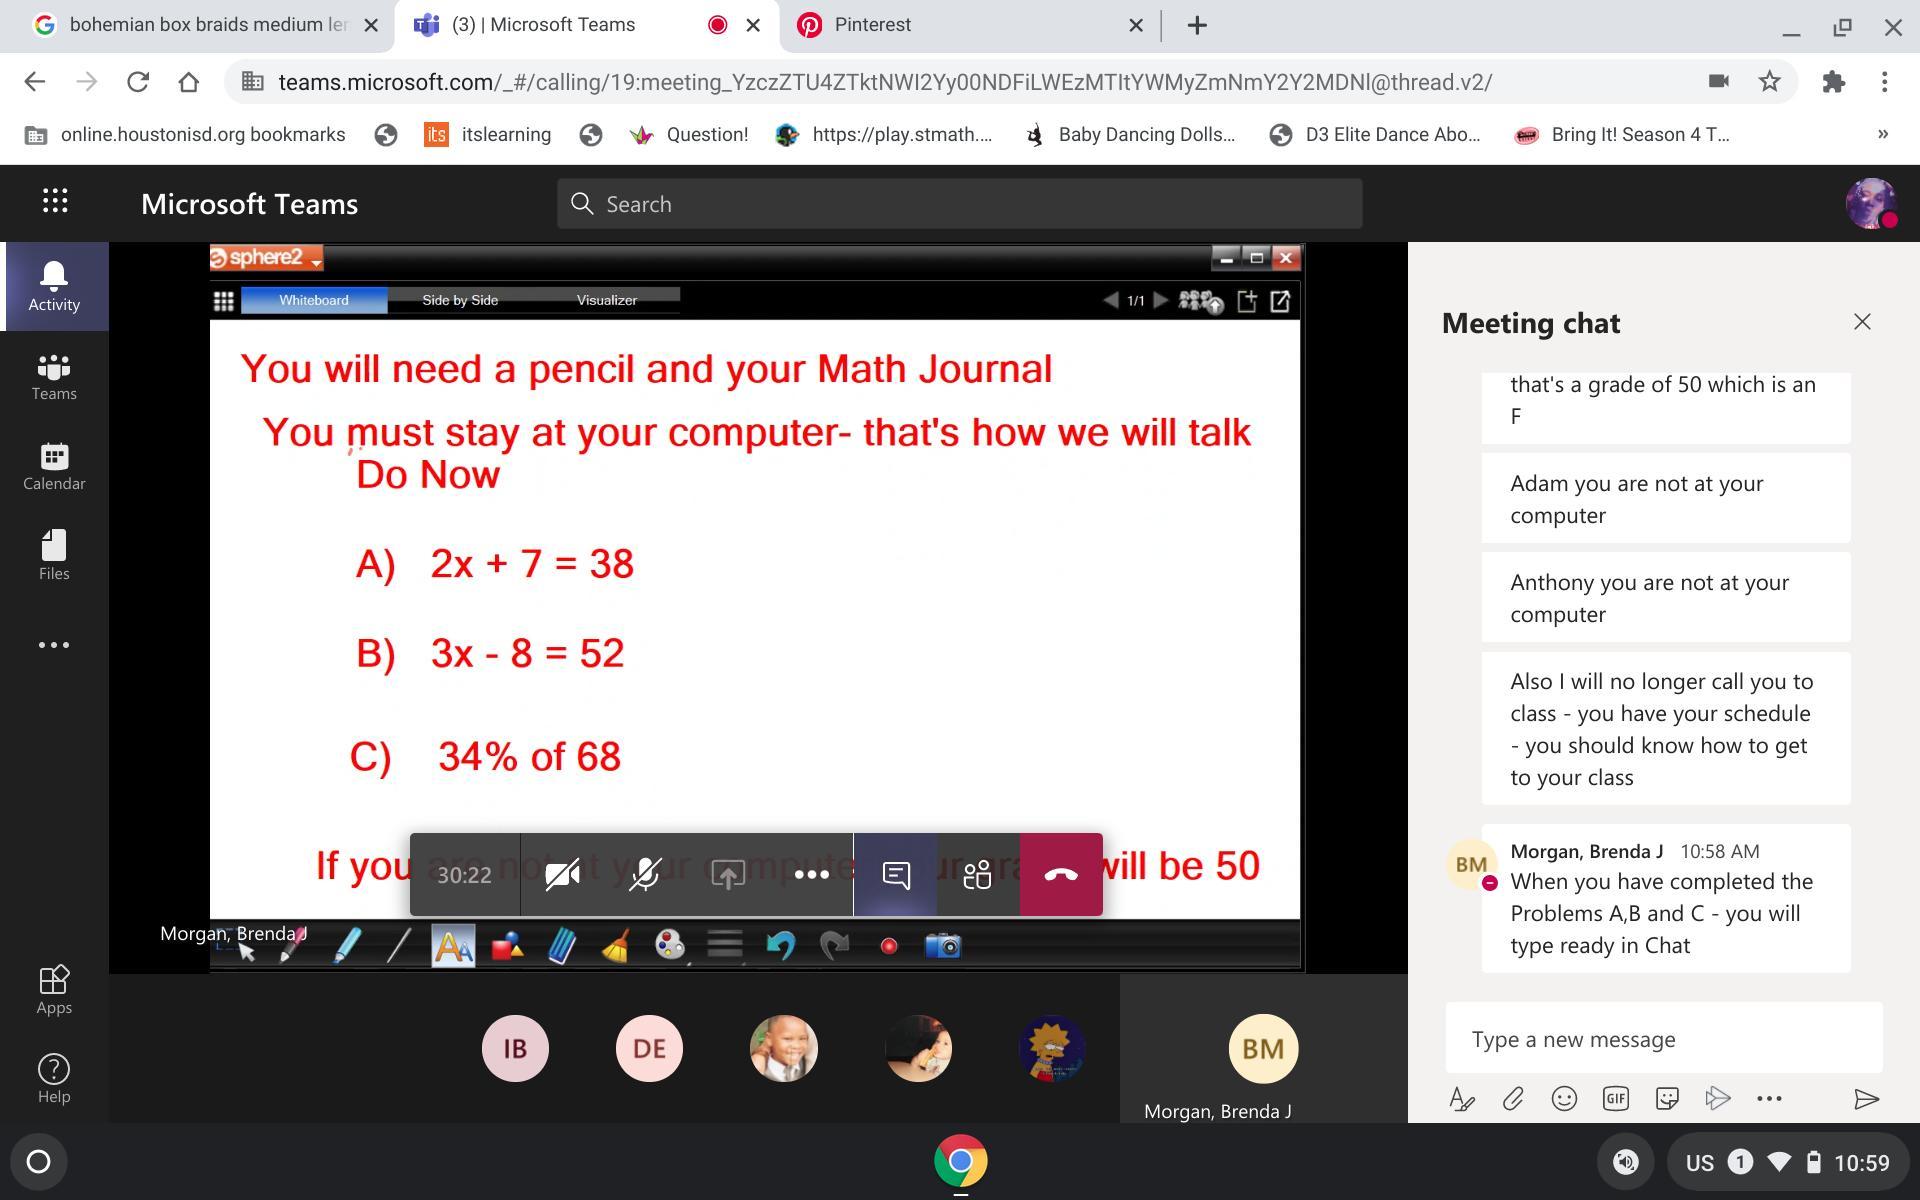1920x1200 pixels.
Task: Open the itslearning bookmark
Action: 488,135
